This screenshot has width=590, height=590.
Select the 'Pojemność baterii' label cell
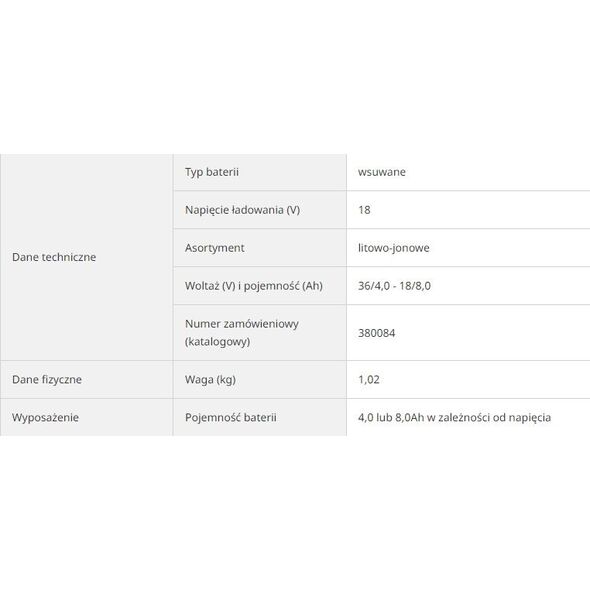(260, 417)
